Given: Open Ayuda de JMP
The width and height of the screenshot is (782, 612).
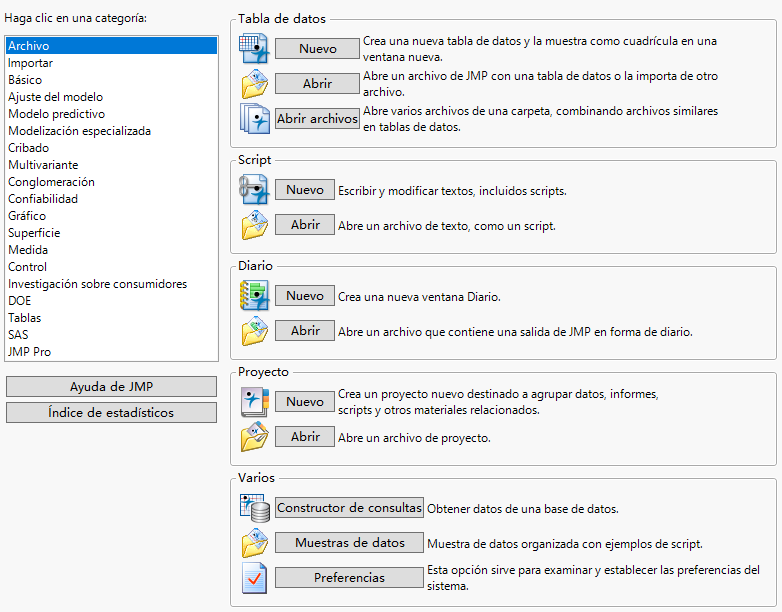Looking at the screenshot, I should tap(111, 387).
